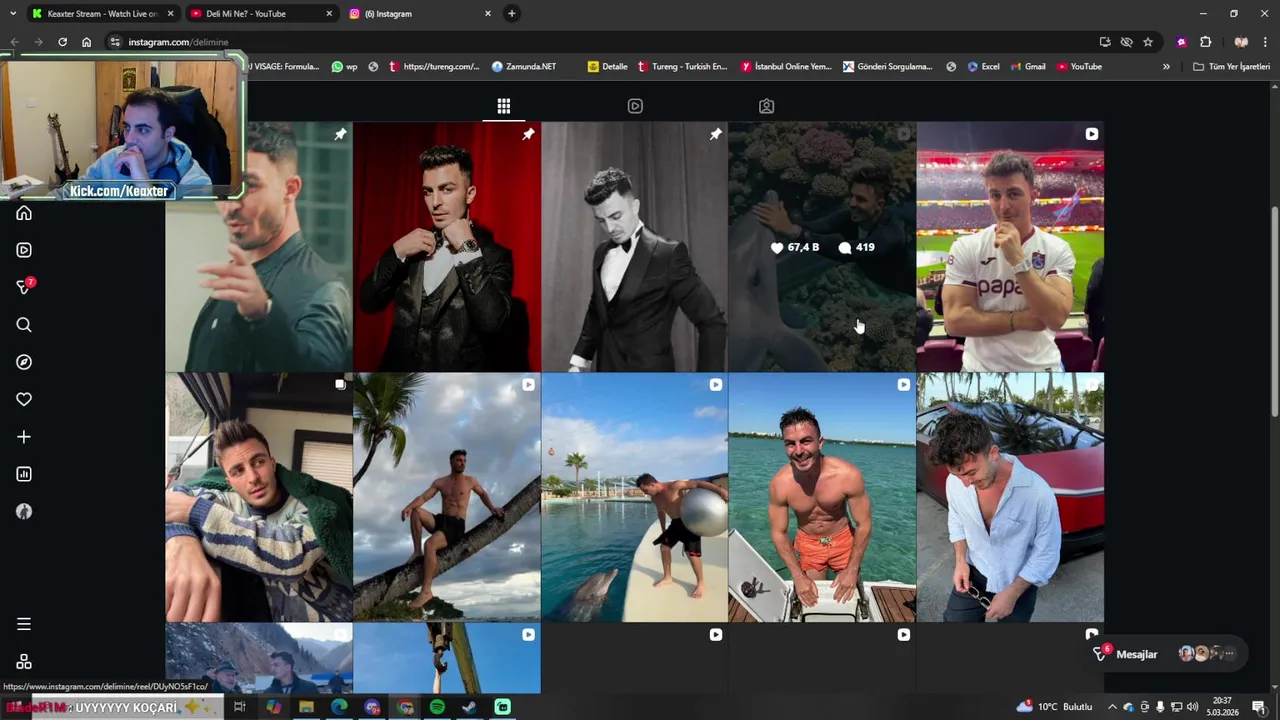The width and height of the screenshot is (1280, 720).
Task: Open the pinned red curtain suit post
Action: 447,247
